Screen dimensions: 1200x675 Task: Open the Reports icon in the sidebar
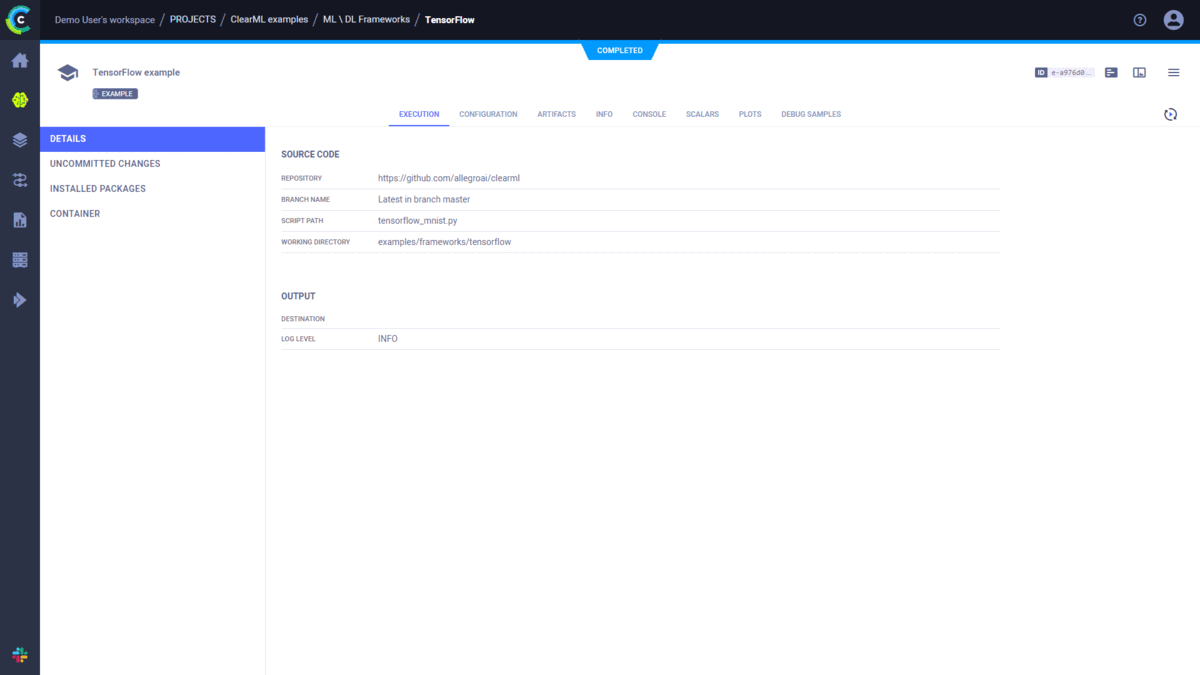point(19,219)
